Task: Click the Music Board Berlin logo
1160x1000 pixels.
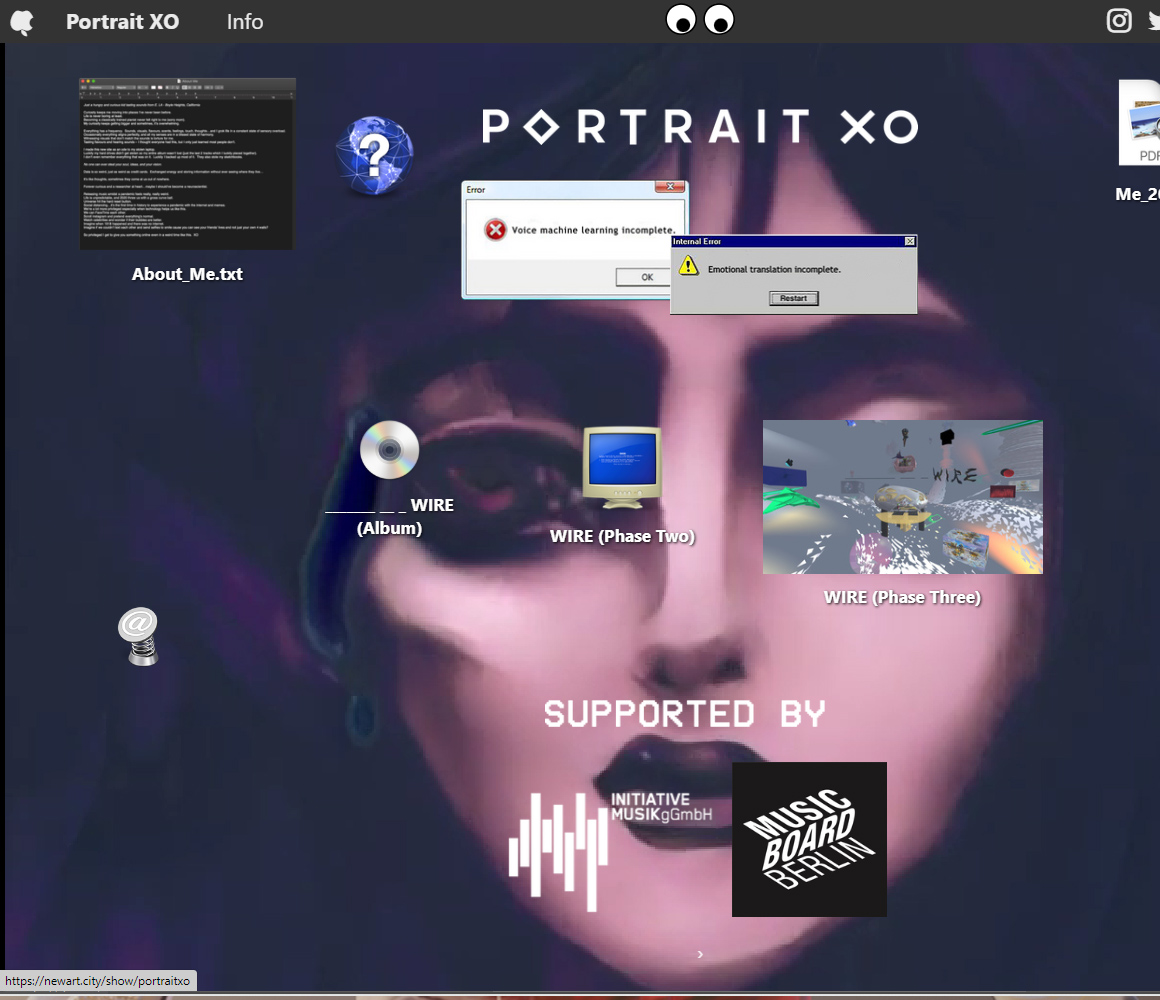Action: click(809, 839)
